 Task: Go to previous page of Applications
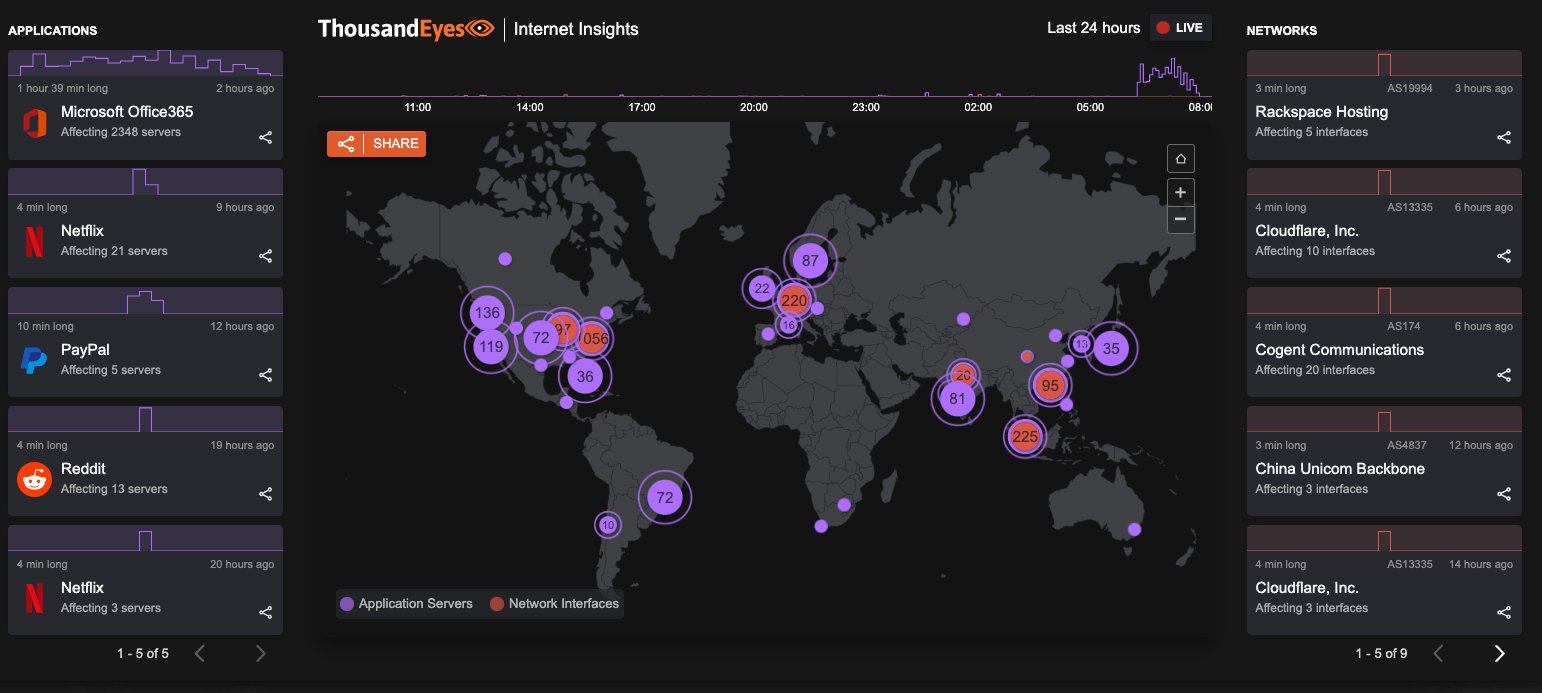[200, 654]
